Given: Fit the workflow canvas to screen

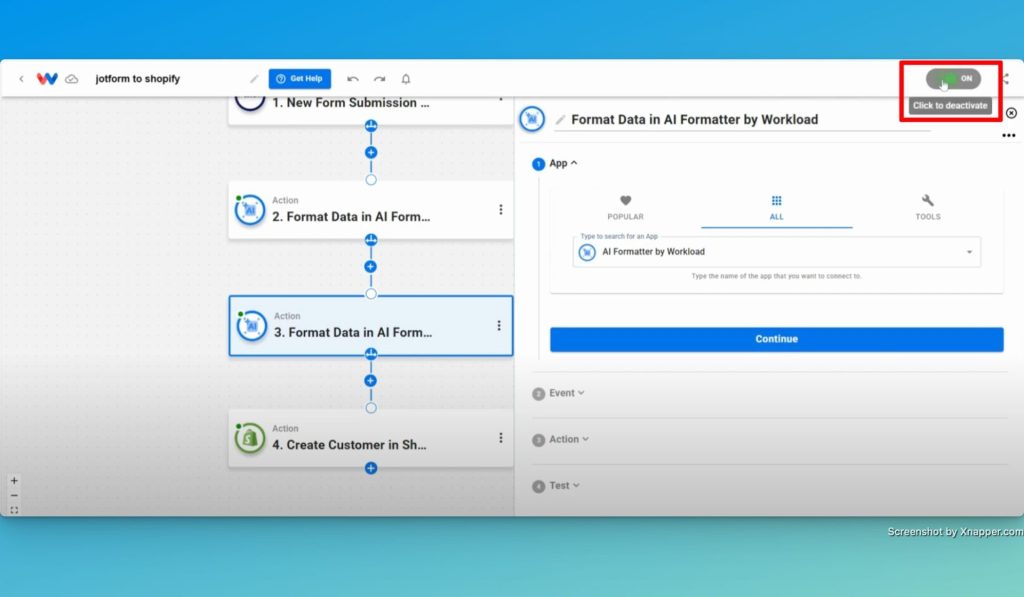Looking at the screenshot, I should pyautogui.click(x=14, y=510).
